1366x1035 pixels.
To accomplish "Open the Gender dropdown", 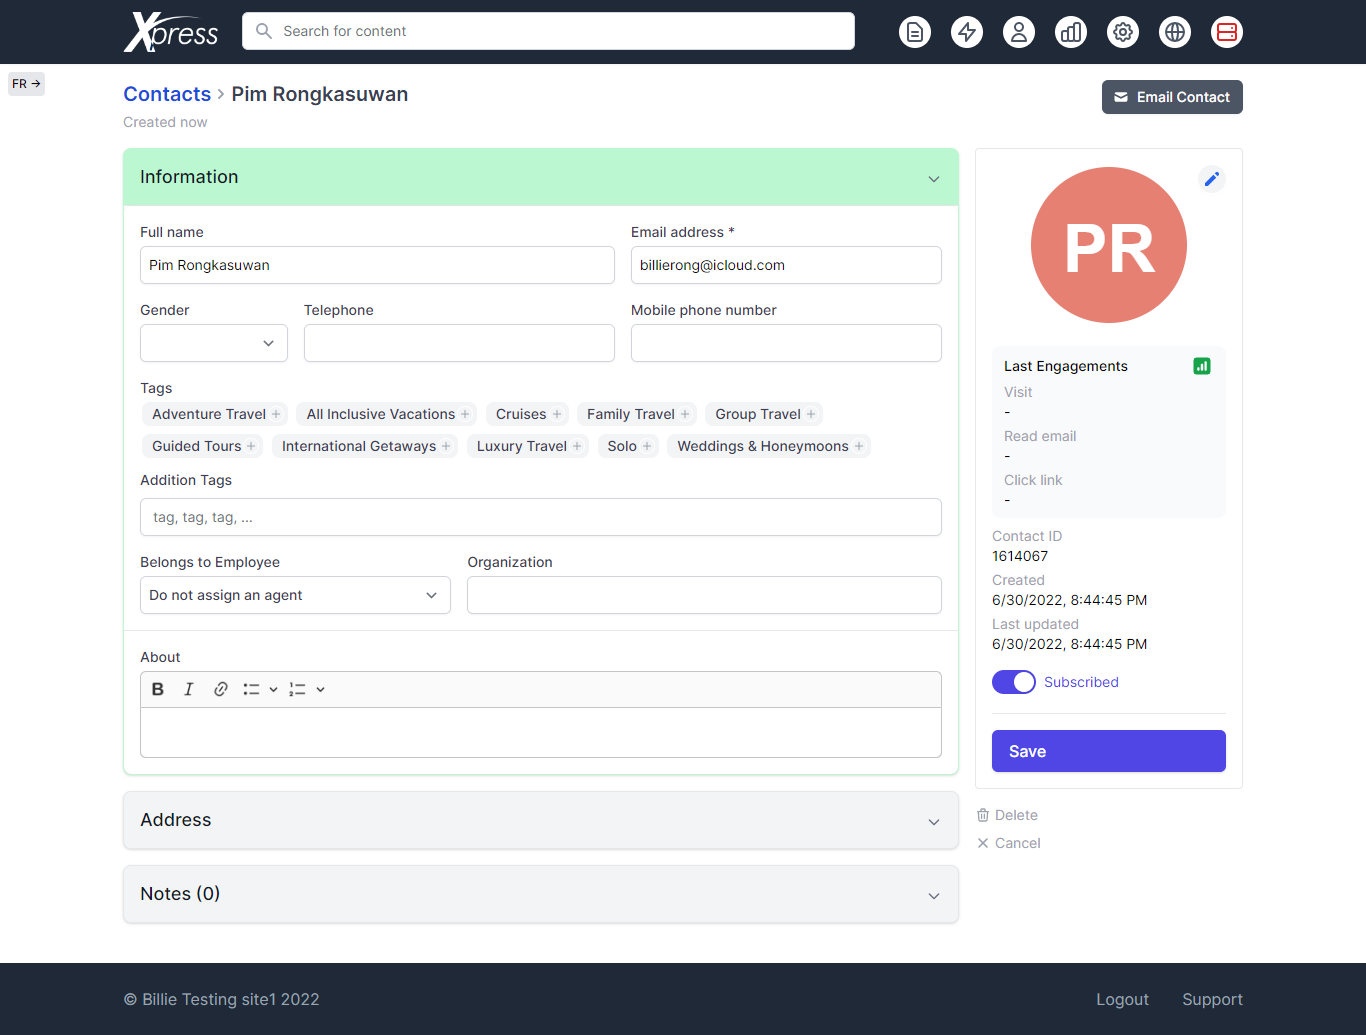I will pyautogui.click(x=214, y=343).
